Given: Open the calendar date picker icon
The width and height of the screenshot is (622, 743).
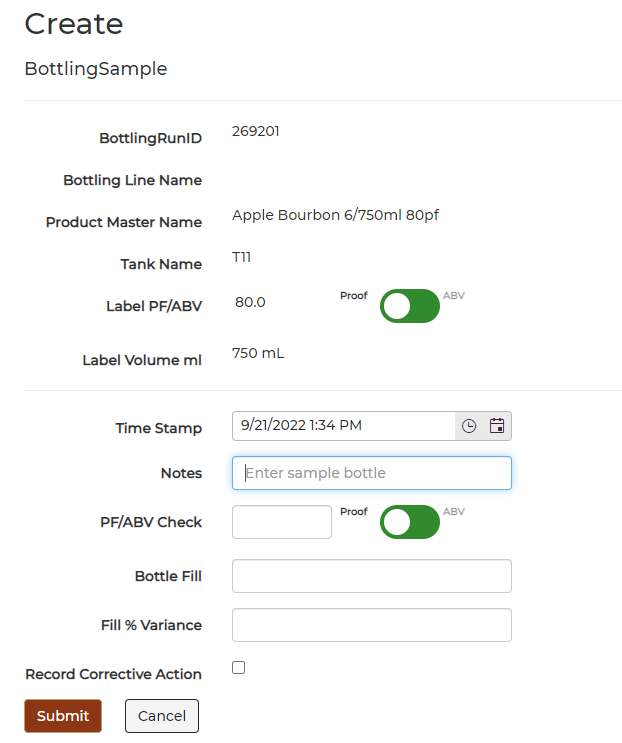Looking at the screenshot, I should [496, 426].
